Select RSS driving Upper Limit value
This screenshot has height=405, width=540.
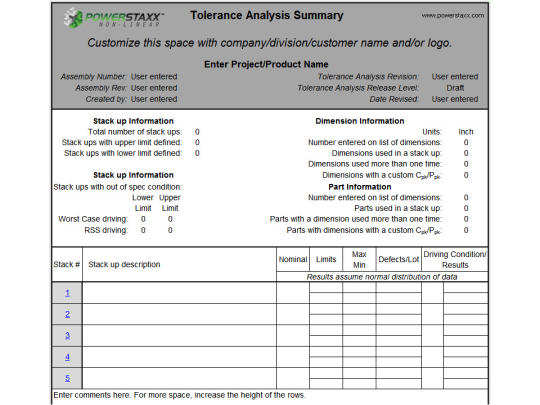[170, 230]
